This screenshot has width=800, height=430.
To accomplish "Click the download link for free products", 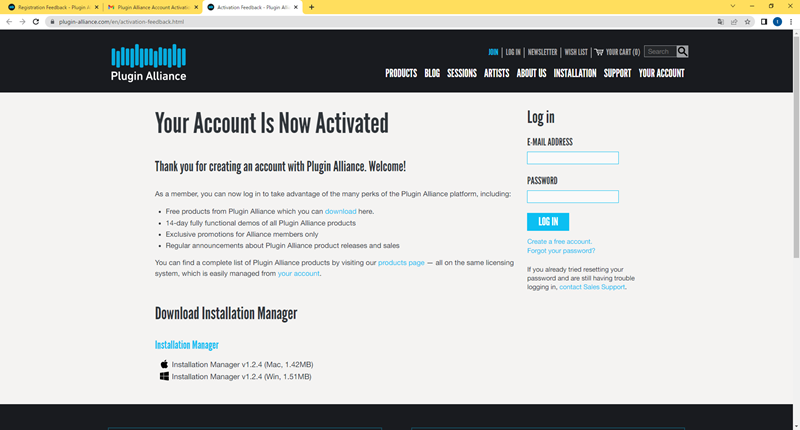I will 340,211.
